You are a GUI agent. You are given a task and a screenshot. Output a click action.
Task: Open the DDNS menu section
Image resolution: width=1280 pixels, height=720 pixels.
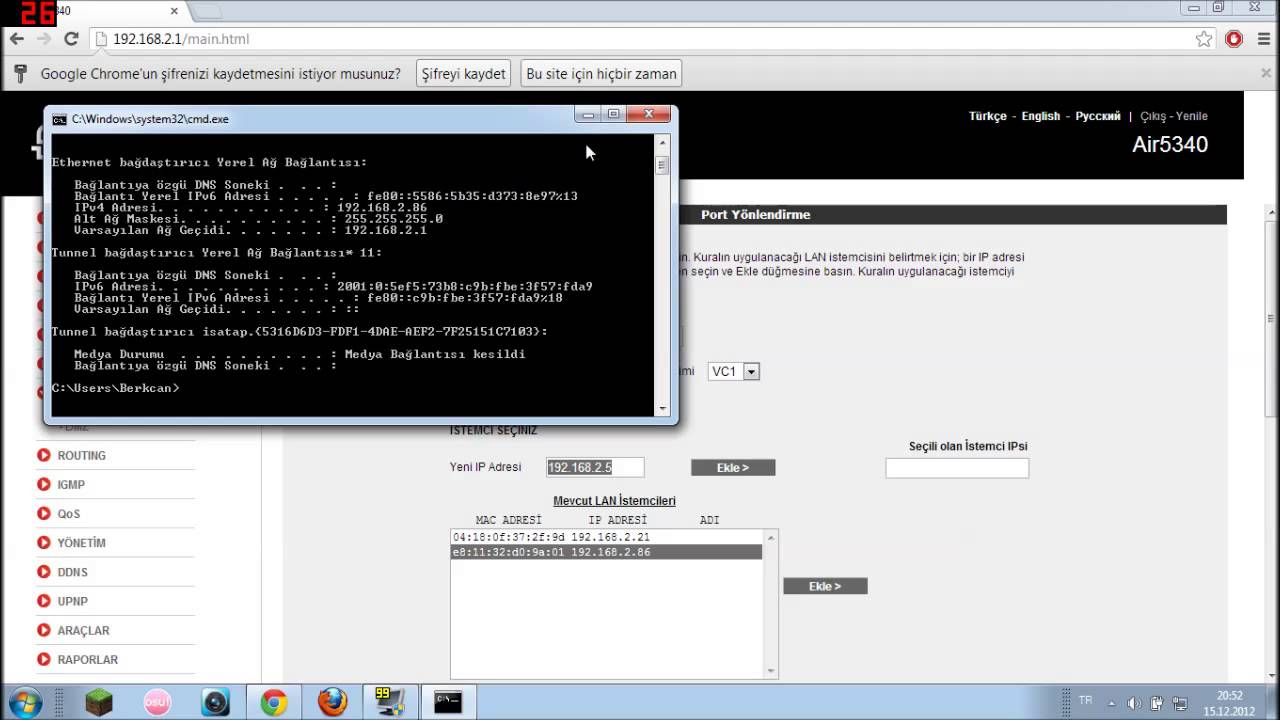[72, 572]
